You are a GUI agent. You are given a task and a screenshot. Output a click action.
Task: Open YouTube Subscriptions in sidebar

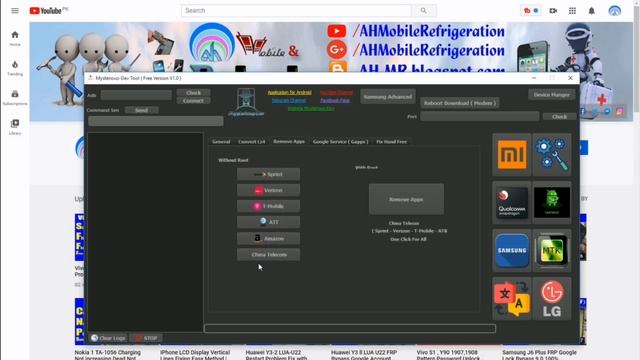pyautogui.click(x=15, y=98)
